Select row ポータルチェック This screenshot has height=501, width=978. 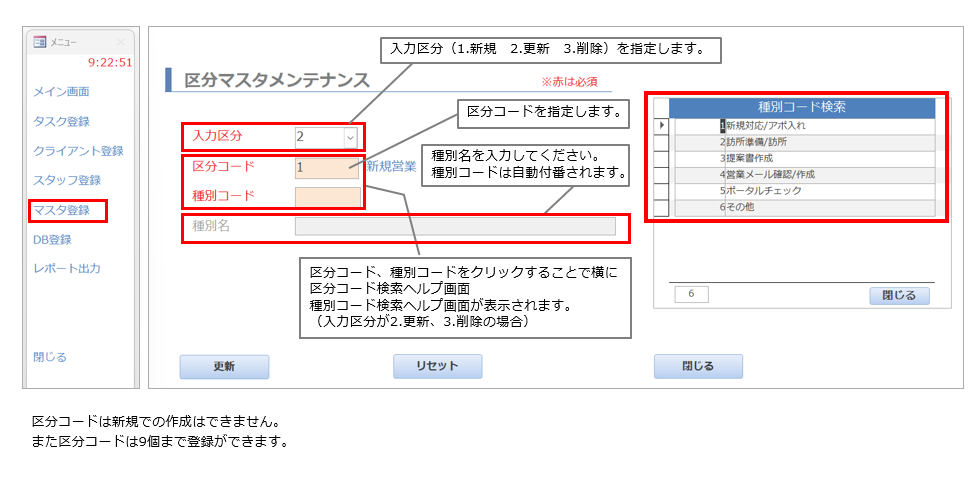coord(805,191)
